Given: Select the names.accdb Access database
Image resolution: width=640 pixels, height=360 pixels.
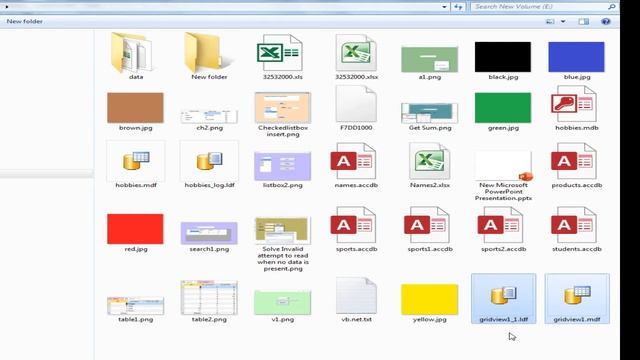Looking at the screenshot, I should 353,161.
